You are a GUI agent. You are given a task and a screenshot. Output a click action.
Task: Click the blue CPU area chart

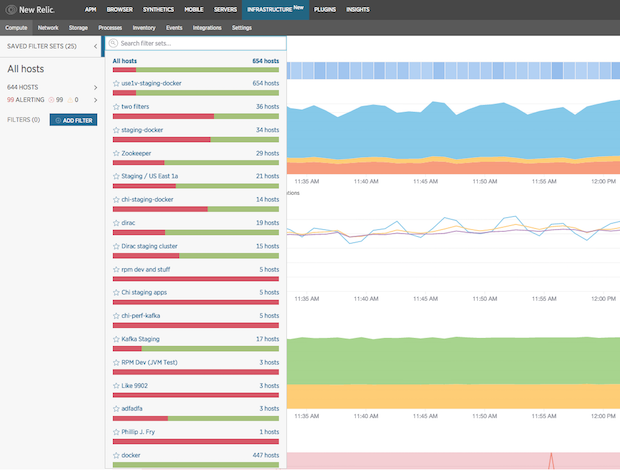point(453,130)
